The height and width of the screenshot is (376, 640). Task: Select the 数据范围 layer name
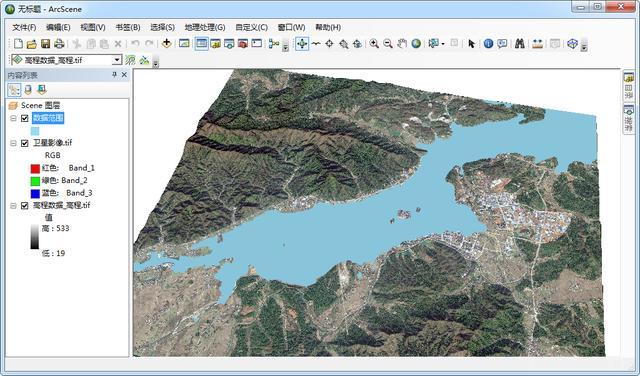48,118
